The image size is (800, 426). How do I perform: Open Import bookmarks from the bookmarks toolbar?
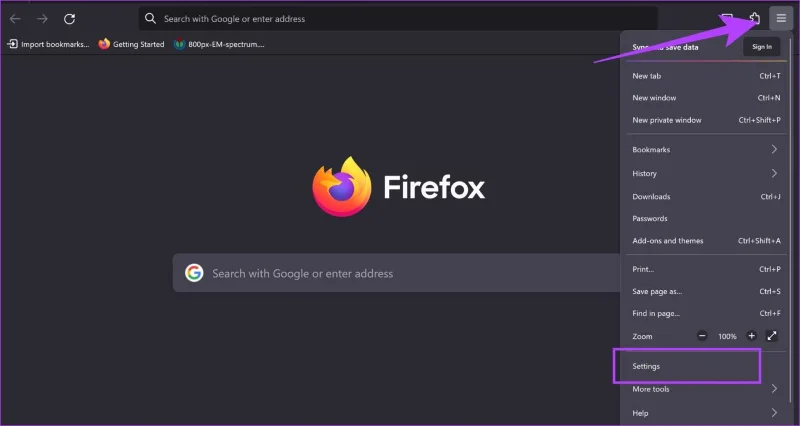[48, 44]
